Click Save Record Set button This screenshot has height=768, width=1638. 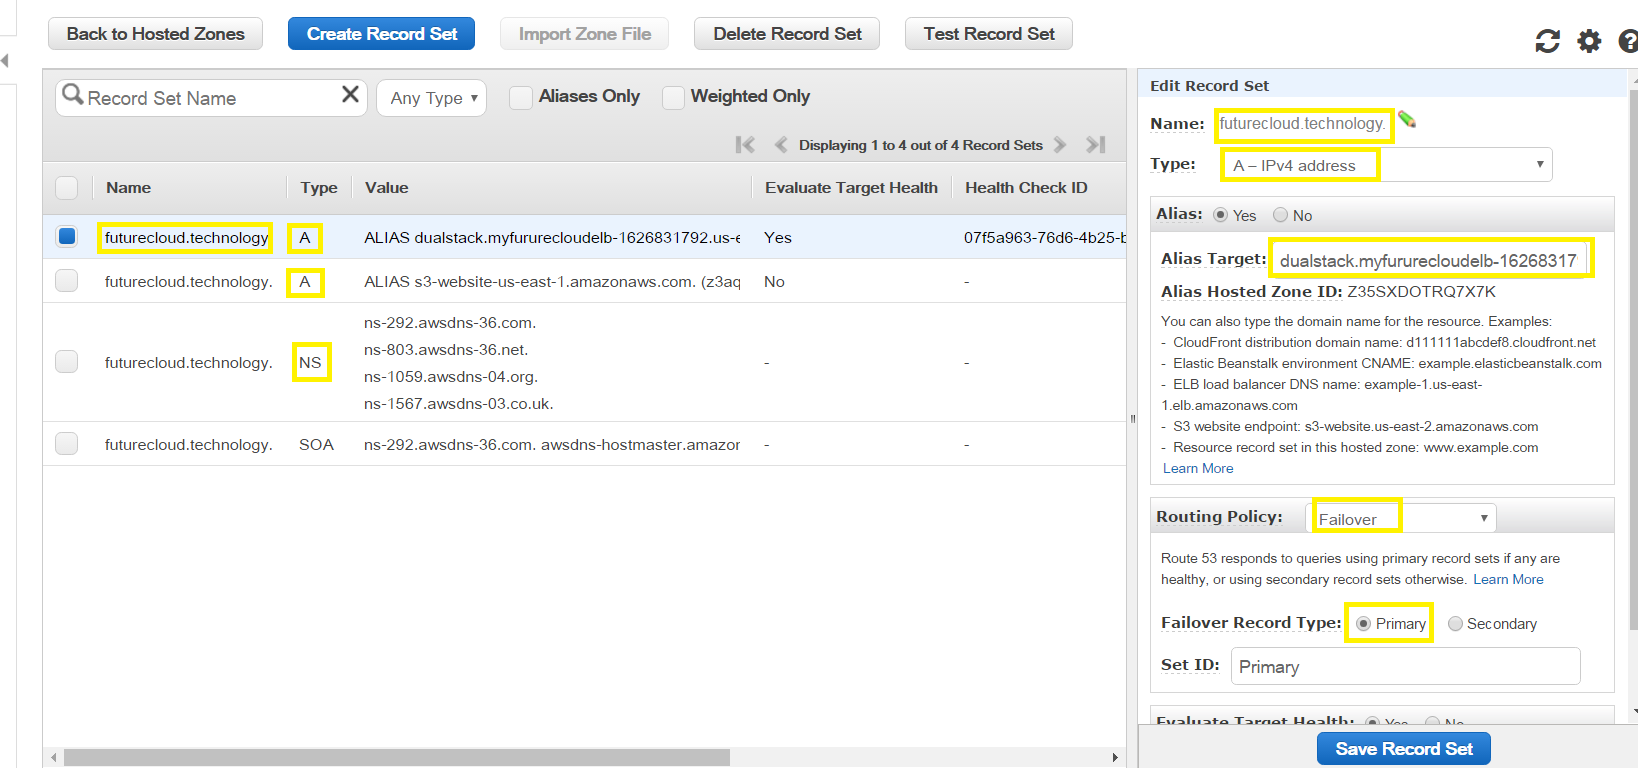pyautogui.click(x=1404, y=749)
